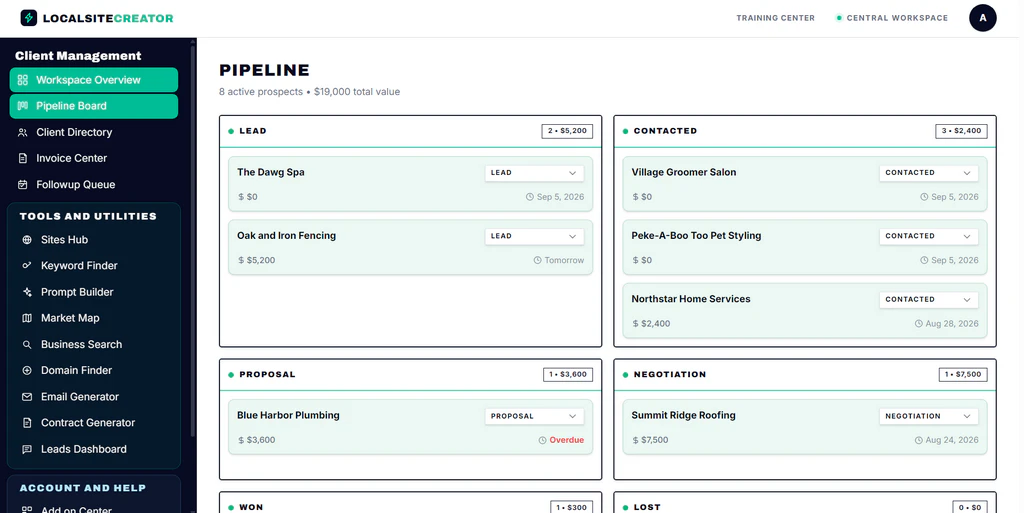Open stage dropdown for Blue Harbor Plumbing
Viewport: 1024px width, 513px height.
coord(534,416)
